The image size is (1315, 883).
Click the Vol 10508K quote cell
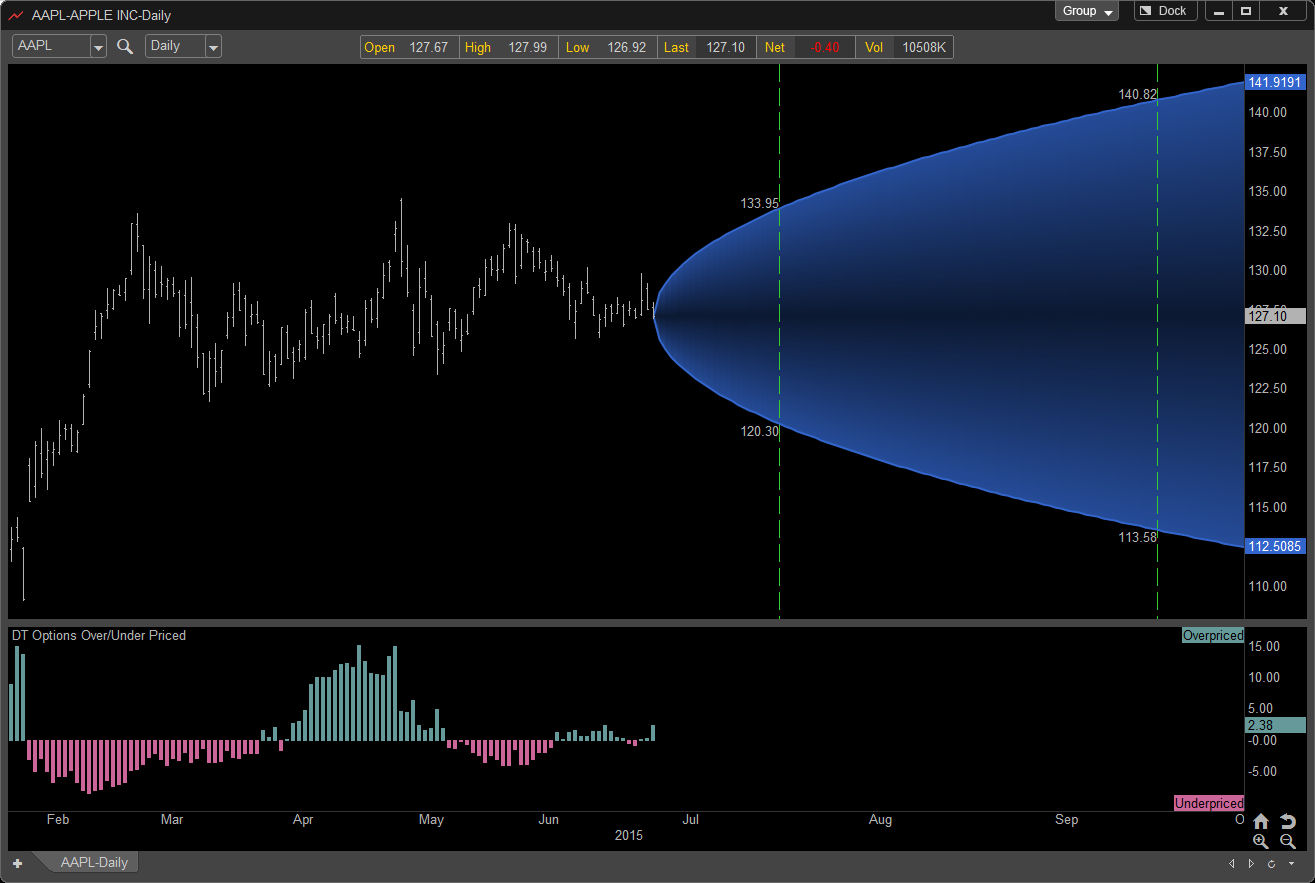[x=905, y=47]
